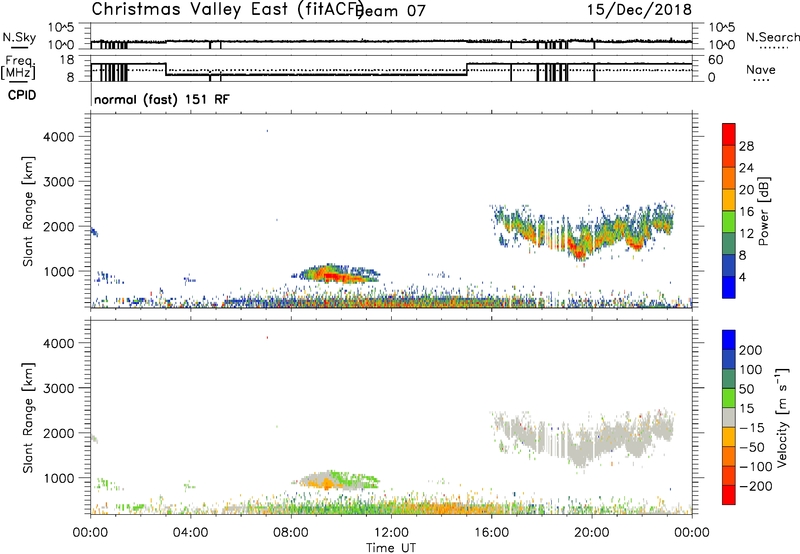The width and height of the screenshot is (800, 554).
Task: Select the 'N.Sky' legend label
Action: click(19, 37)
